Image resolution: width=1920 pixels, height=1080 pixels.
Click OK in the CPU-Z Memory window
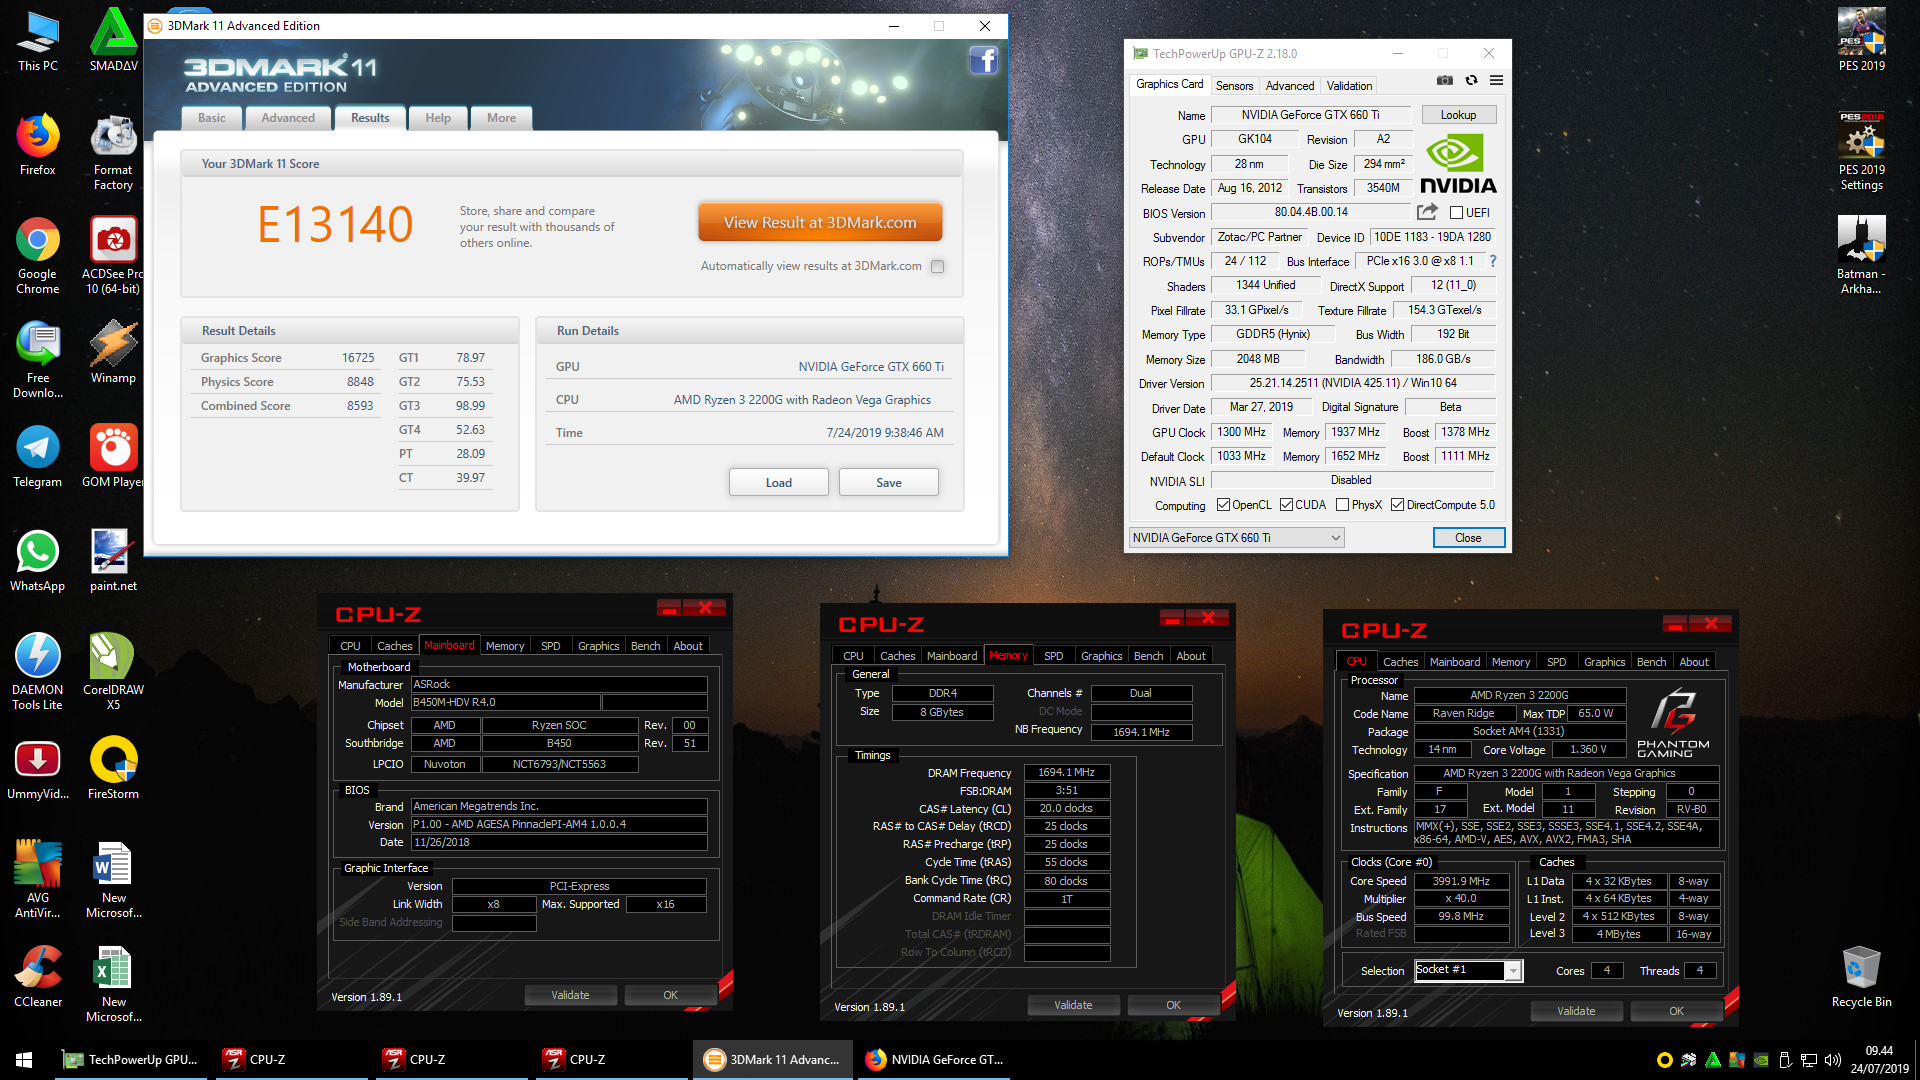point(1173,1005)
